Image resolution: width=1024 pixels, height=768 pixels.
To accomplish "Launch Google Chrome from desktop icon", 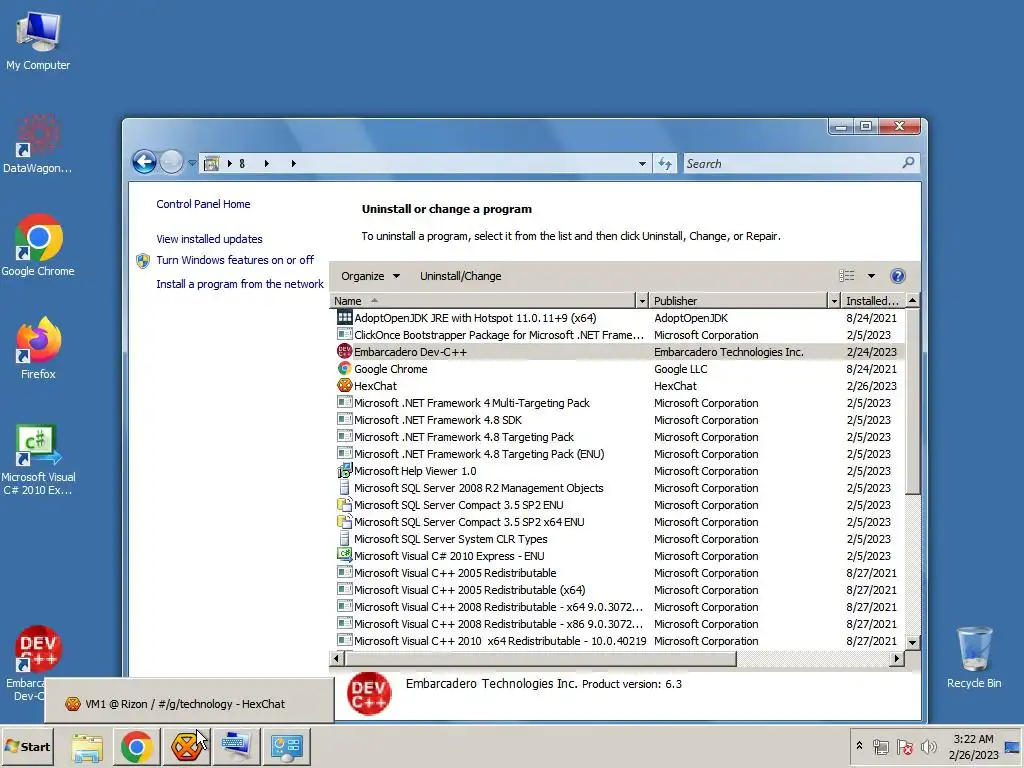I will (38, 246).
